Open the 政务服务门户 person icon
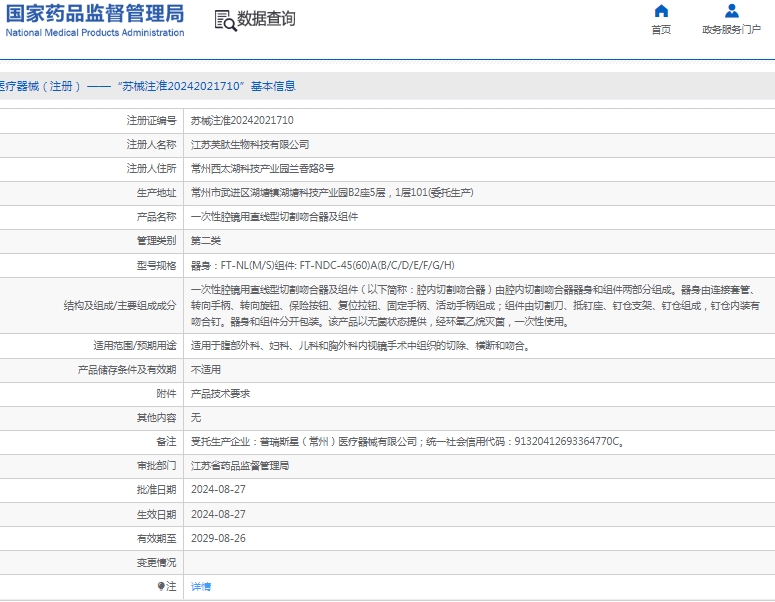The width and height of the screenshot is (775, 602). (x=732, y=11)
